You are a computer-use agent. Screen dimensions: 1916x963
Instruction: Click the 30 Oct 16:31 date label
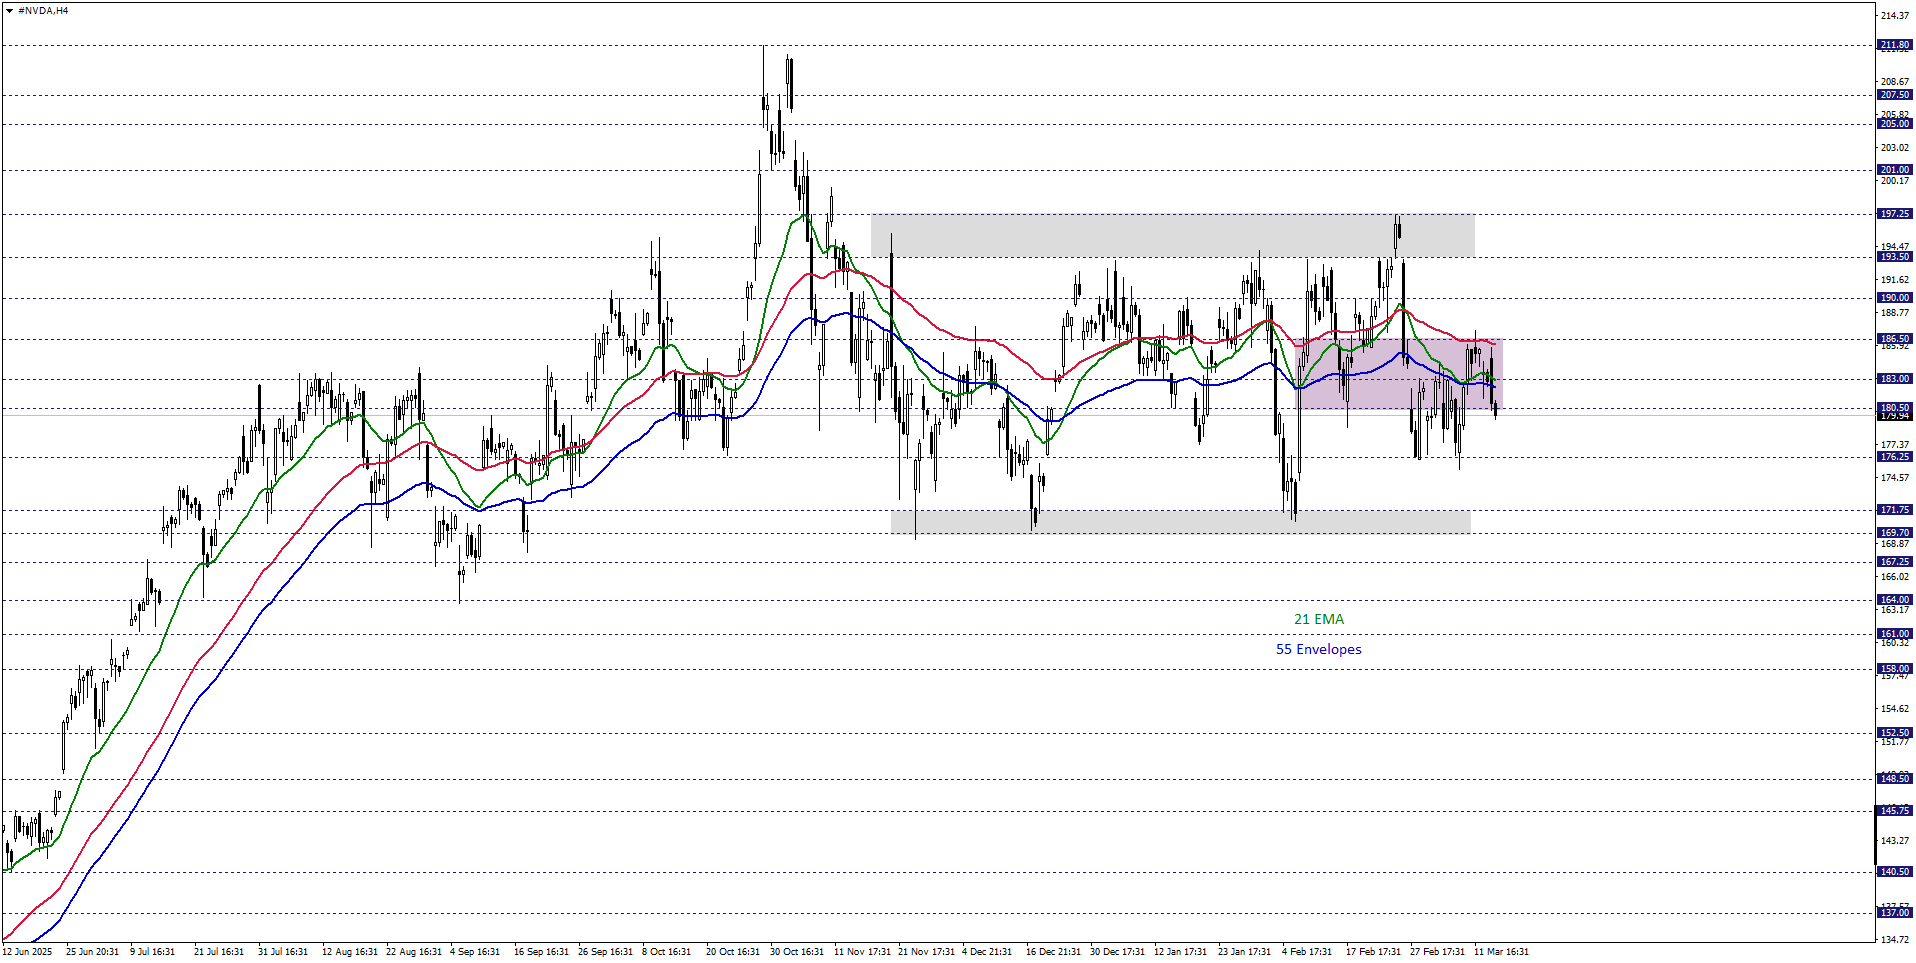[797, 952]
